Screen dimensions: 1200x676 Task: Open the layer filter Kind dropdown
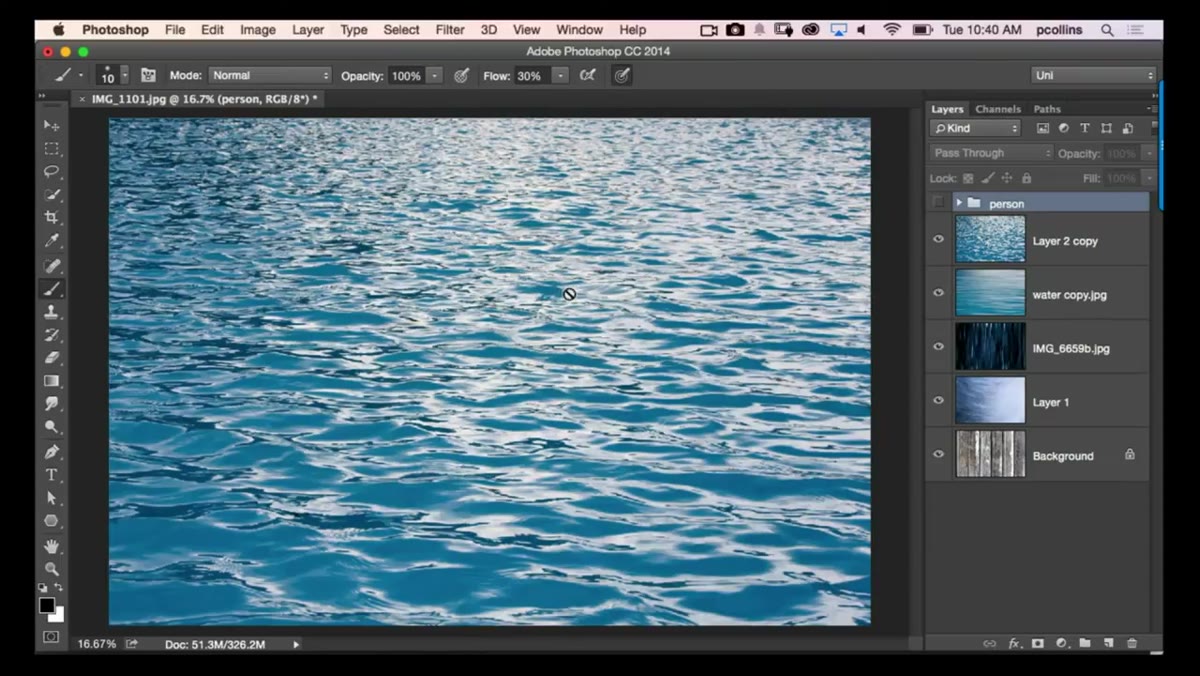(x=975, y=128)
